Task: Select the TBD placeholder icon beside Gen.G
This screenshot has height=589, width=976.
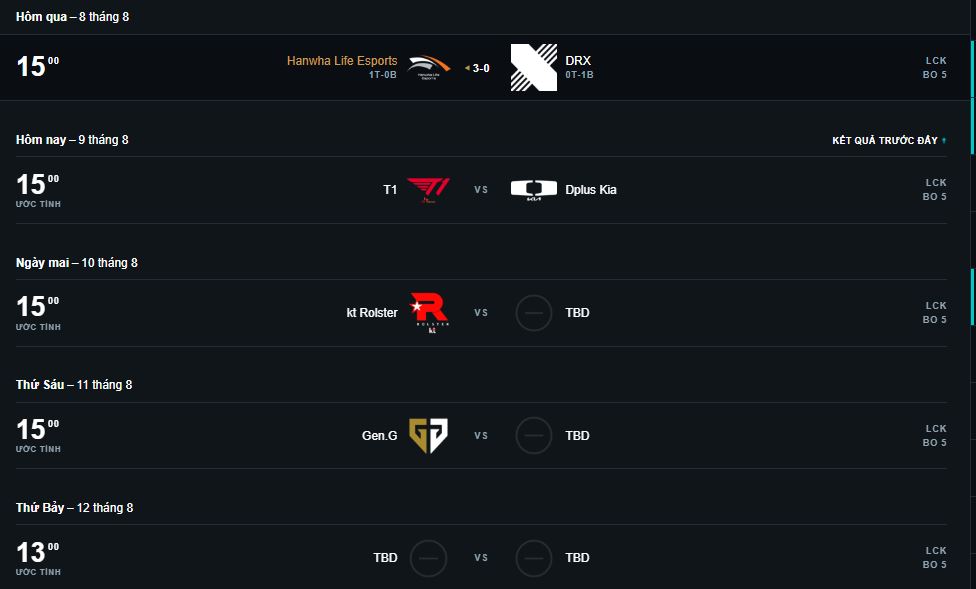Action: (x=533, y=435)
